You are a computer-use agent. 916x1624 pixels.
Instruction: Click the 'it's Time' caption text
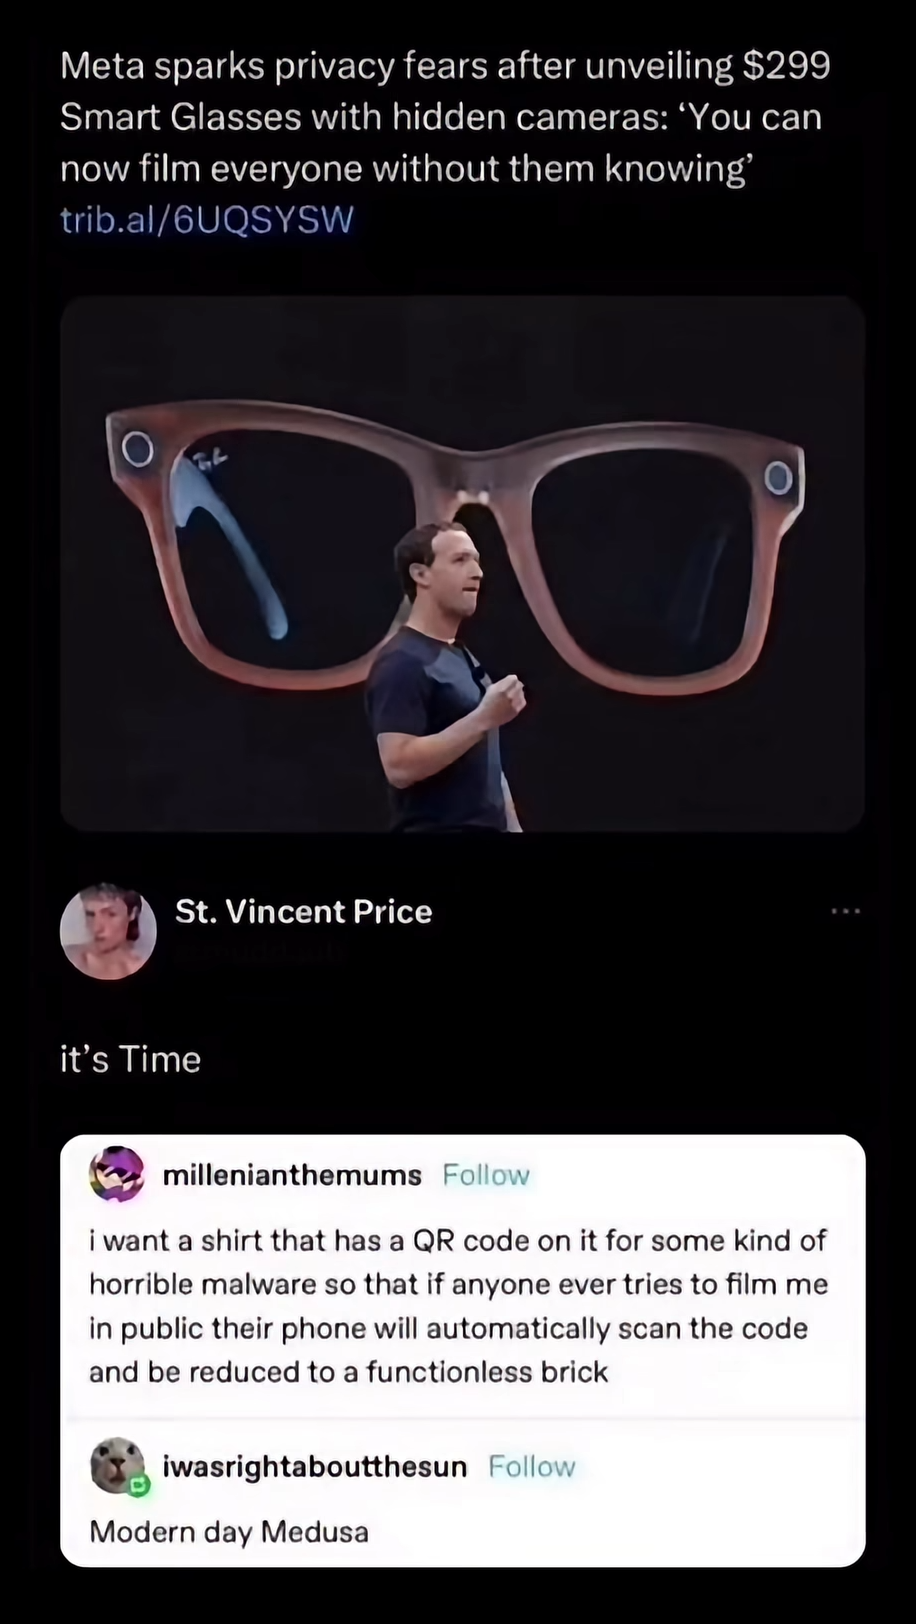point(130,1058)
